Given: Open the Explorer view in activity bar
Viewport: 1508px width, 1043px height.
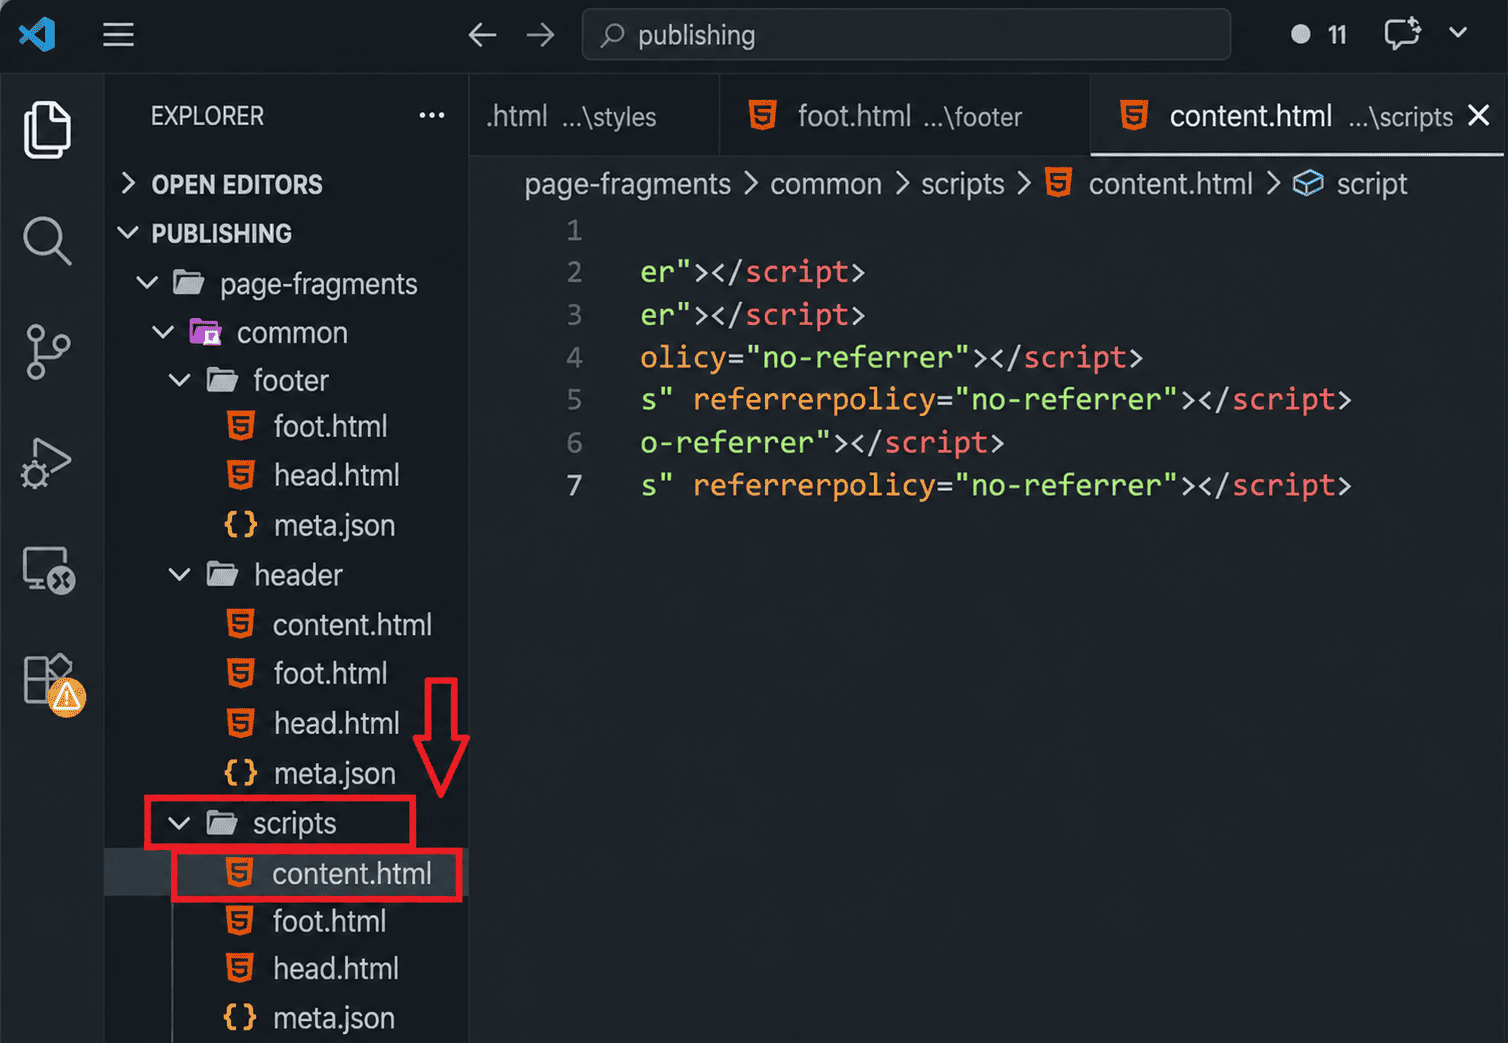Looking at the screenshot, I should pos(48,130).
